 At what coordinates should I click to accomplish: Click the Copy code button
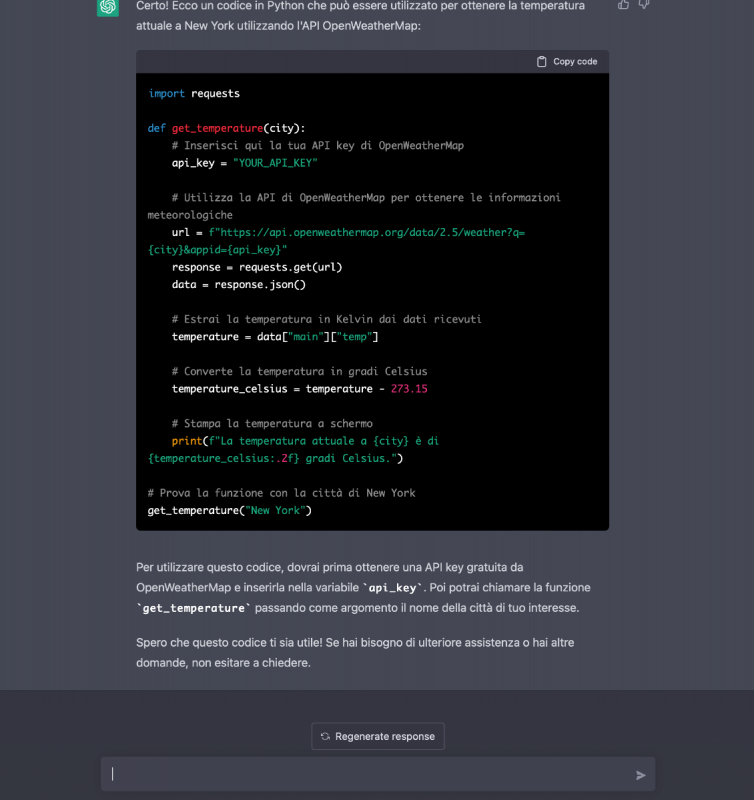567,61
